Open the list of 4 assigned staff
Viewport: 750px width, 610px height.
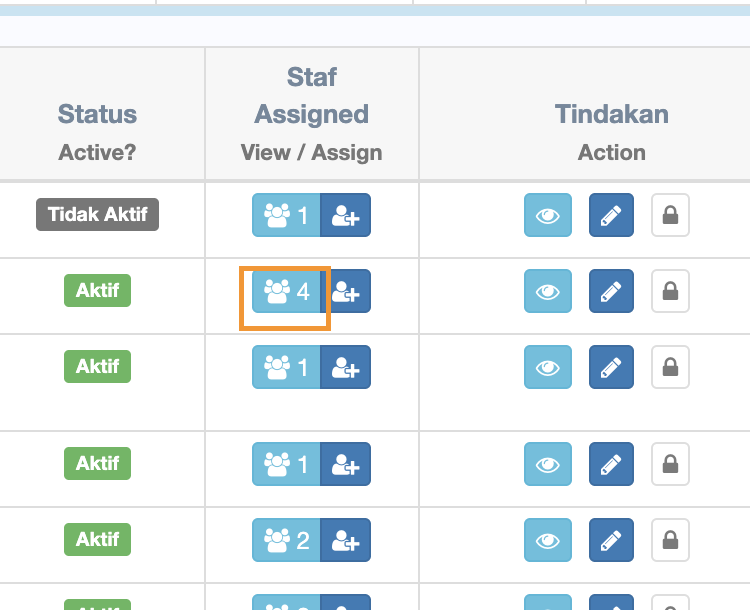(x=286, y=291)
